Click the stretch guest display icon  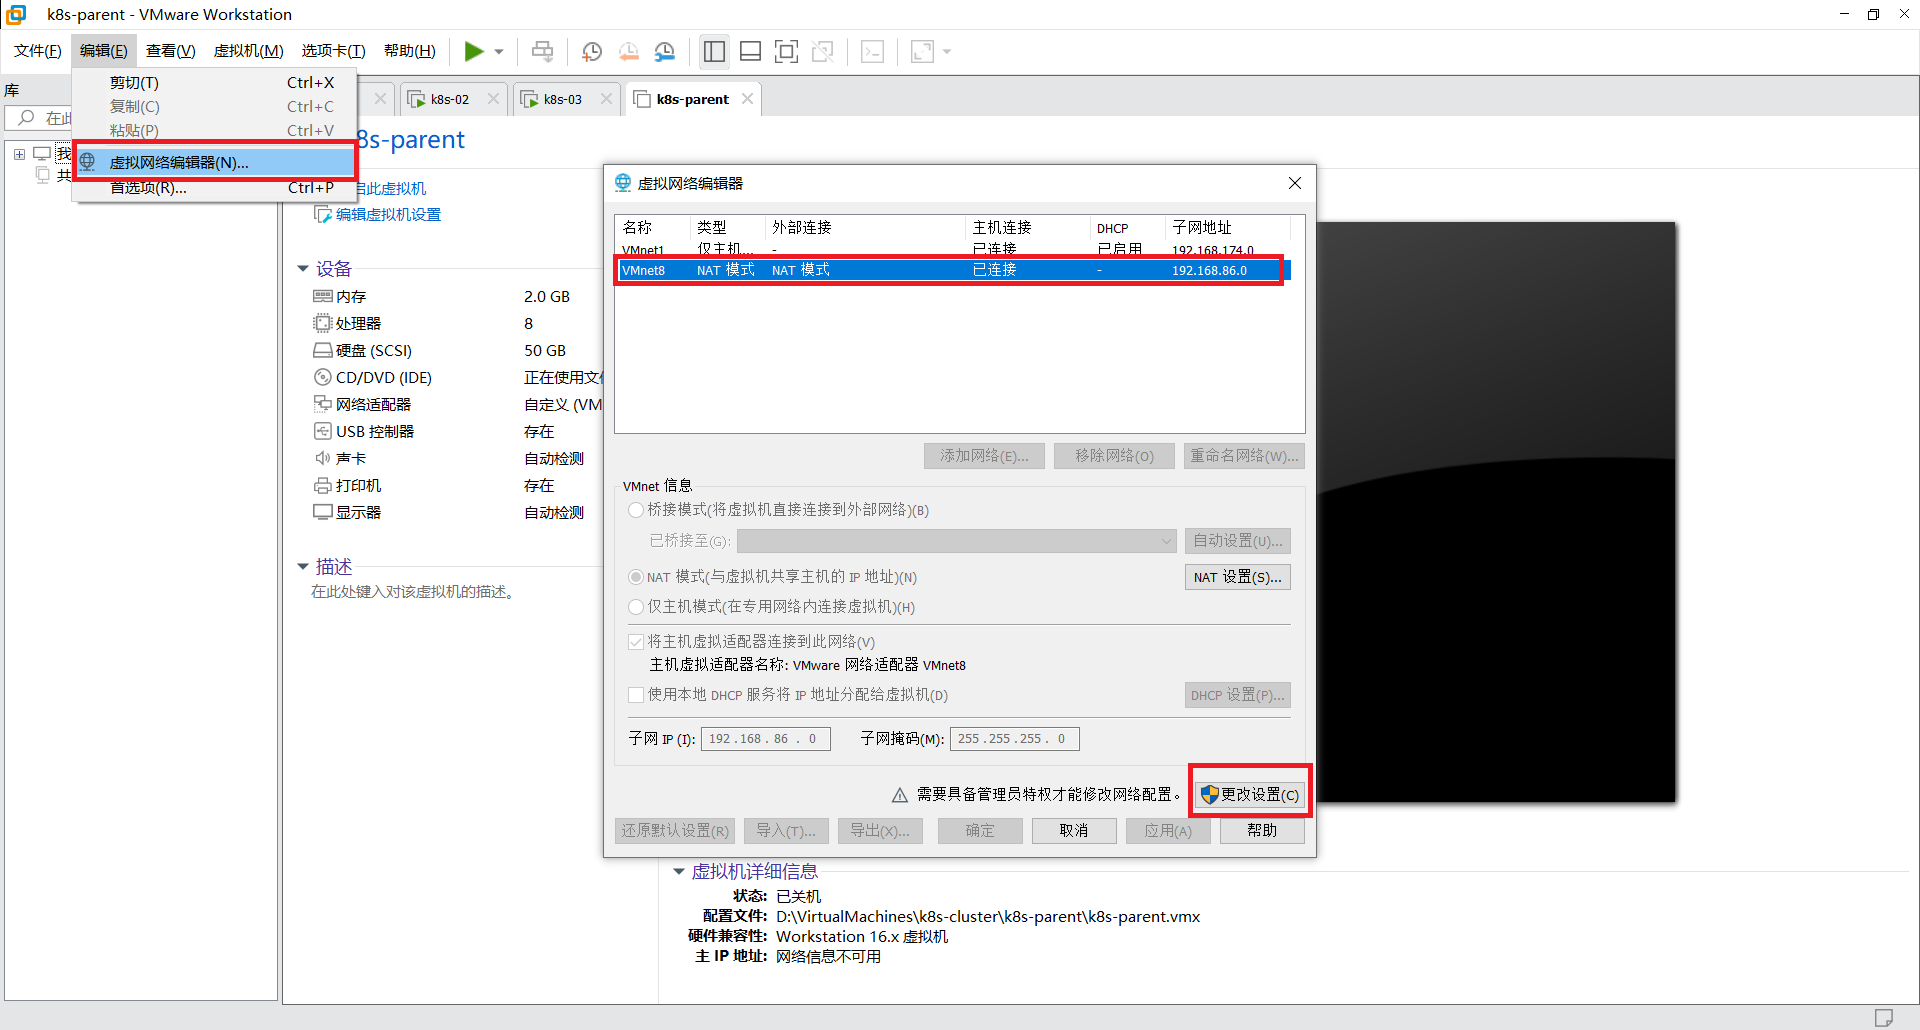tap(922, 51)
